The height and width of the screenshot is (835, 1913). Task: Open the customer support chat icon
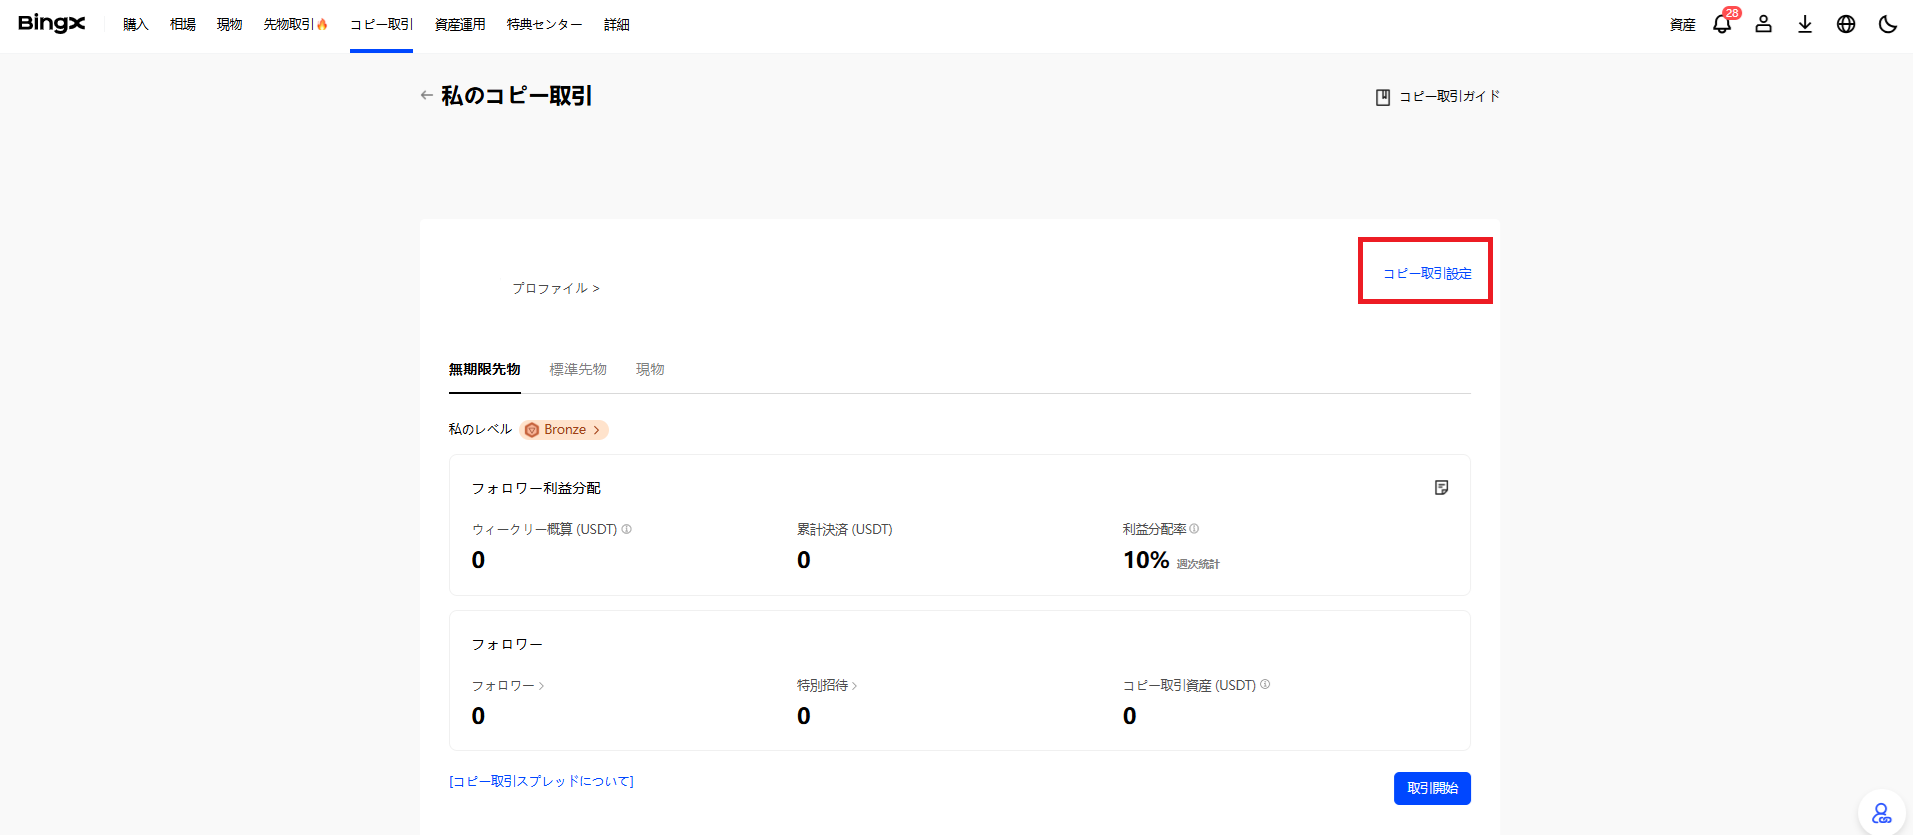1881,814
